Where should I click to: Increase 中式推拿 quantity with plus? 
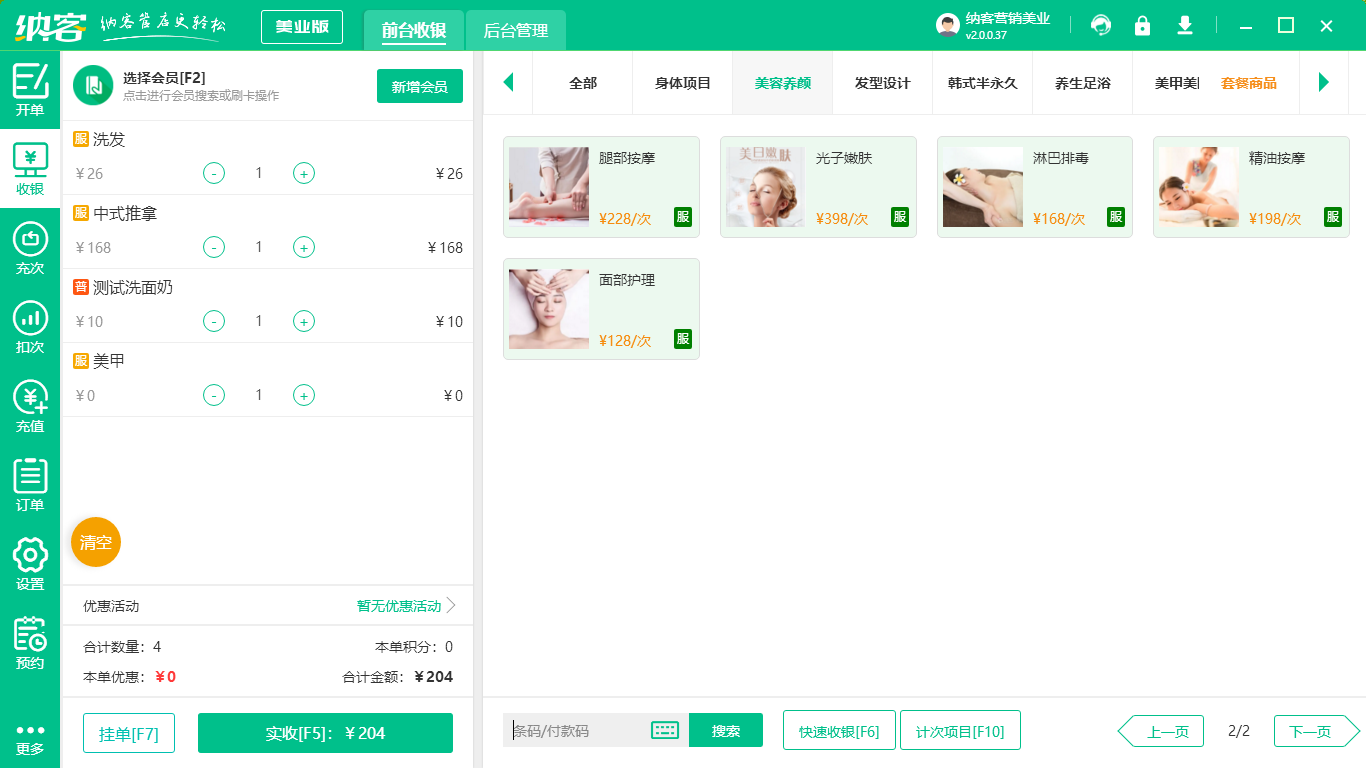303,247
